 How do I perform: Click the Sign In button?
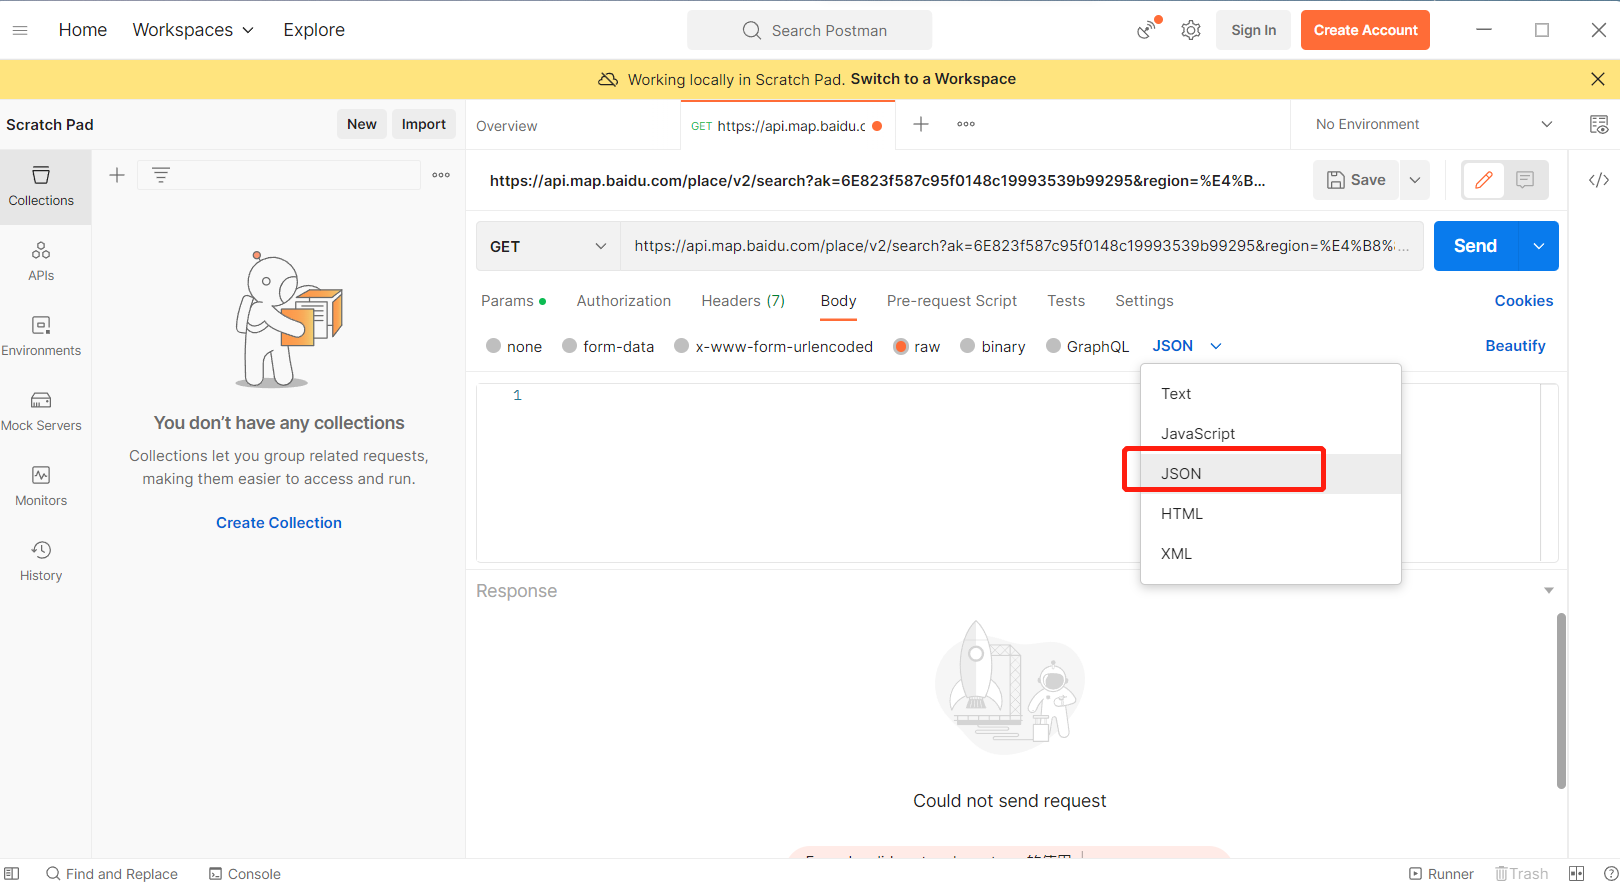pos(1254,30)
